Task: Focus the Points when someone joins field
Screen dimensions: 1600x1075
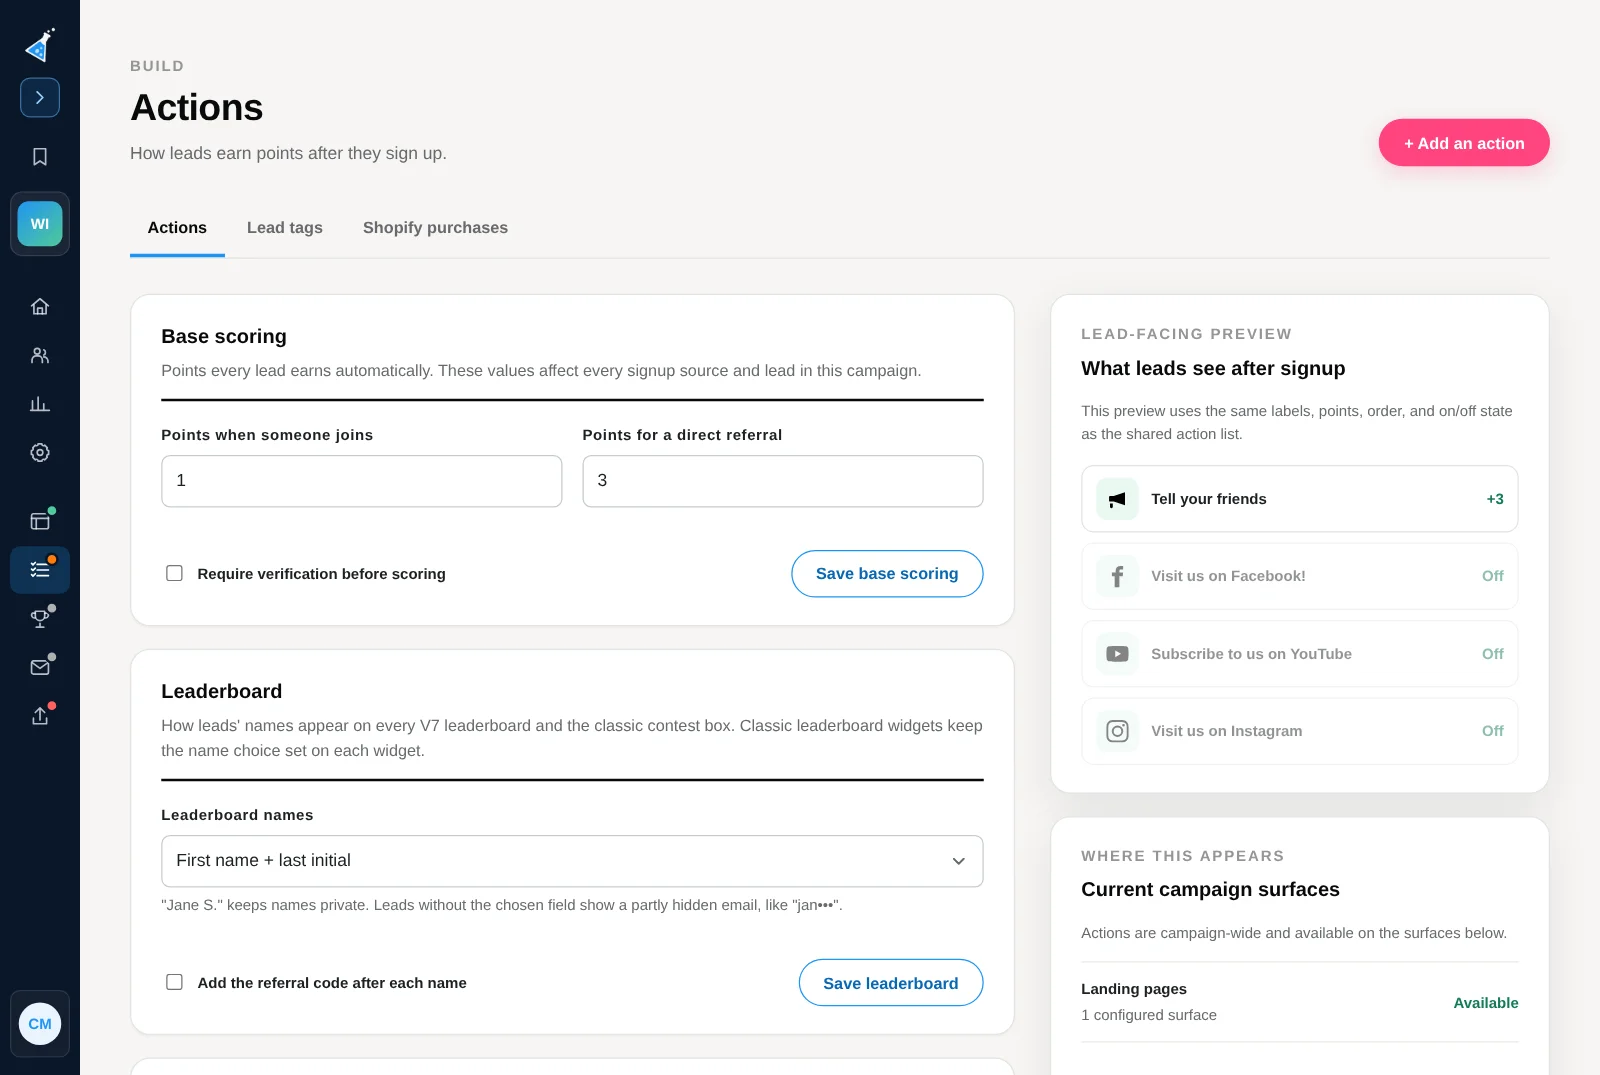Action: [x=362, y=481]
